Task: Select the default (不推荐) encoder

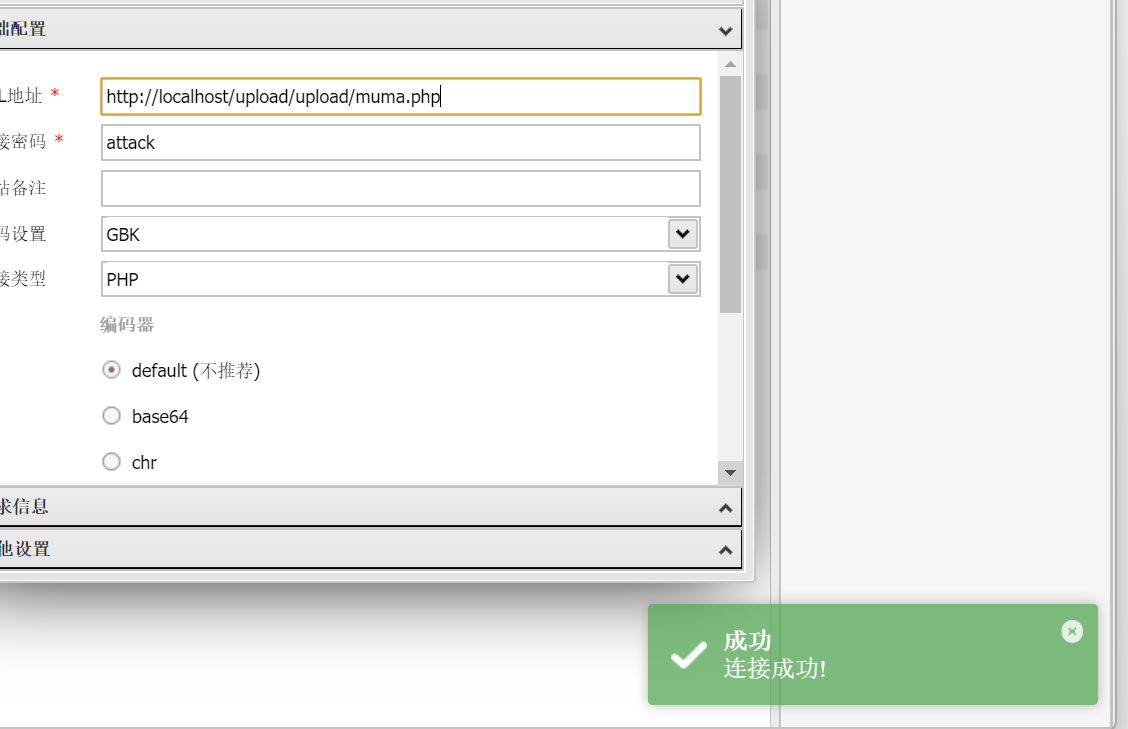Action: [x=112, y=370]
